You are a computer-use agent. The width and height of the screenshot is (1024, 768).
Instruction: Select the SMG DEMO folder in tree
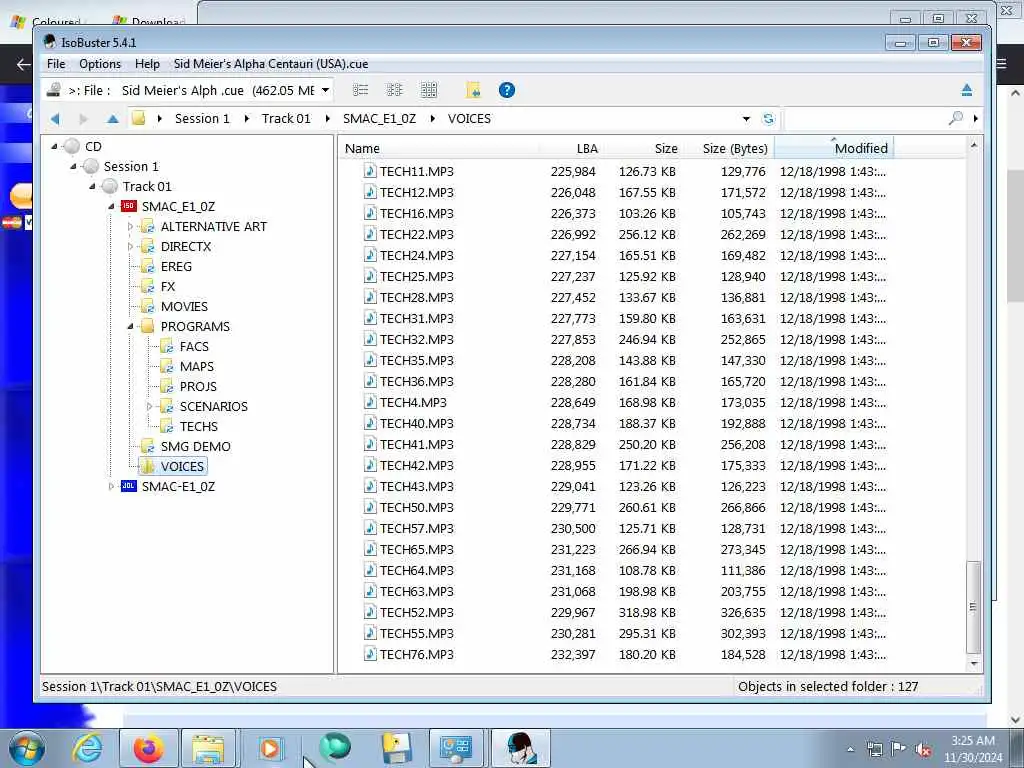pos(195,446)
